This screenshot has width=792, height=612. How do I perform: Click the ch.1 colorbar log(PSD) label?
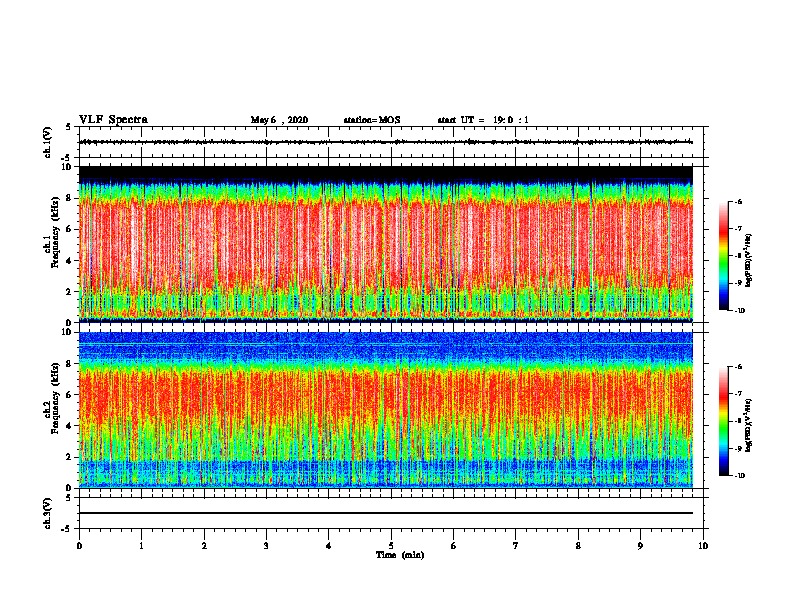[749, 261]
